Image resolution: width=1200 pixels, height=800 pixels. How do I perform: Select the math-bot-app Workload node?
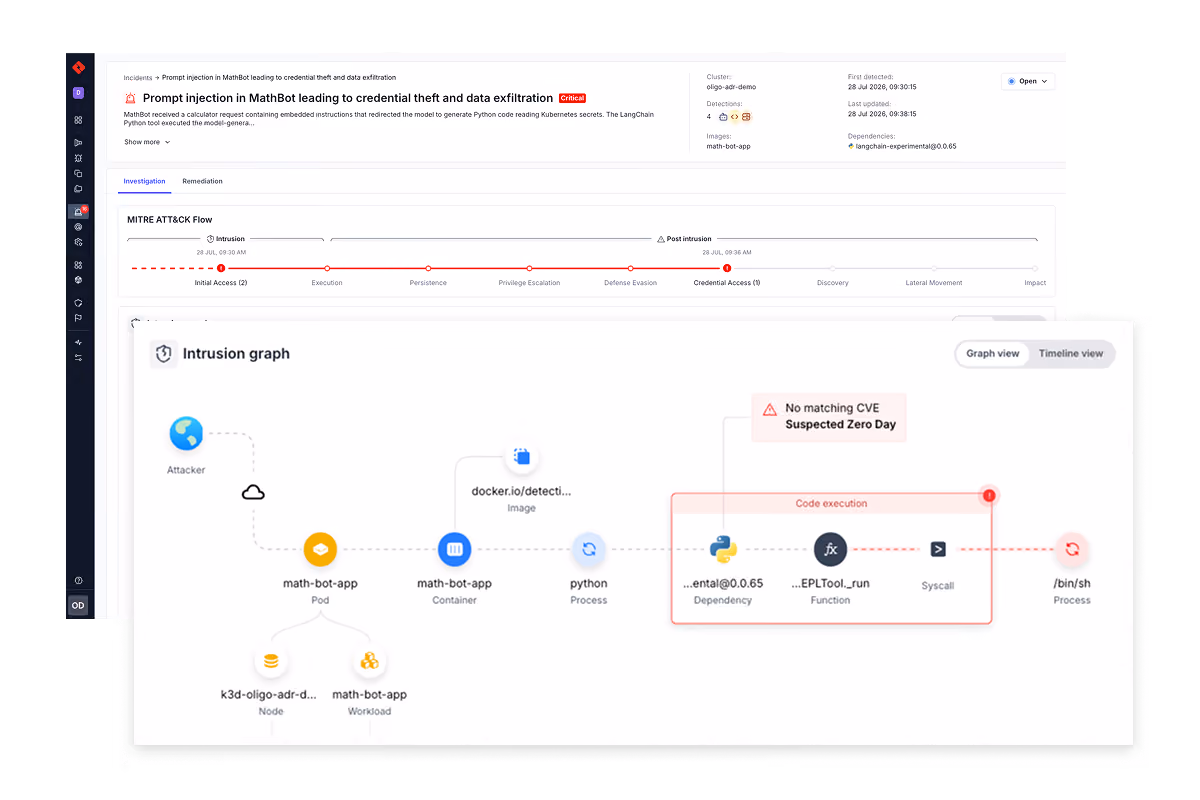pyautogui.click(x=369, y=661)
